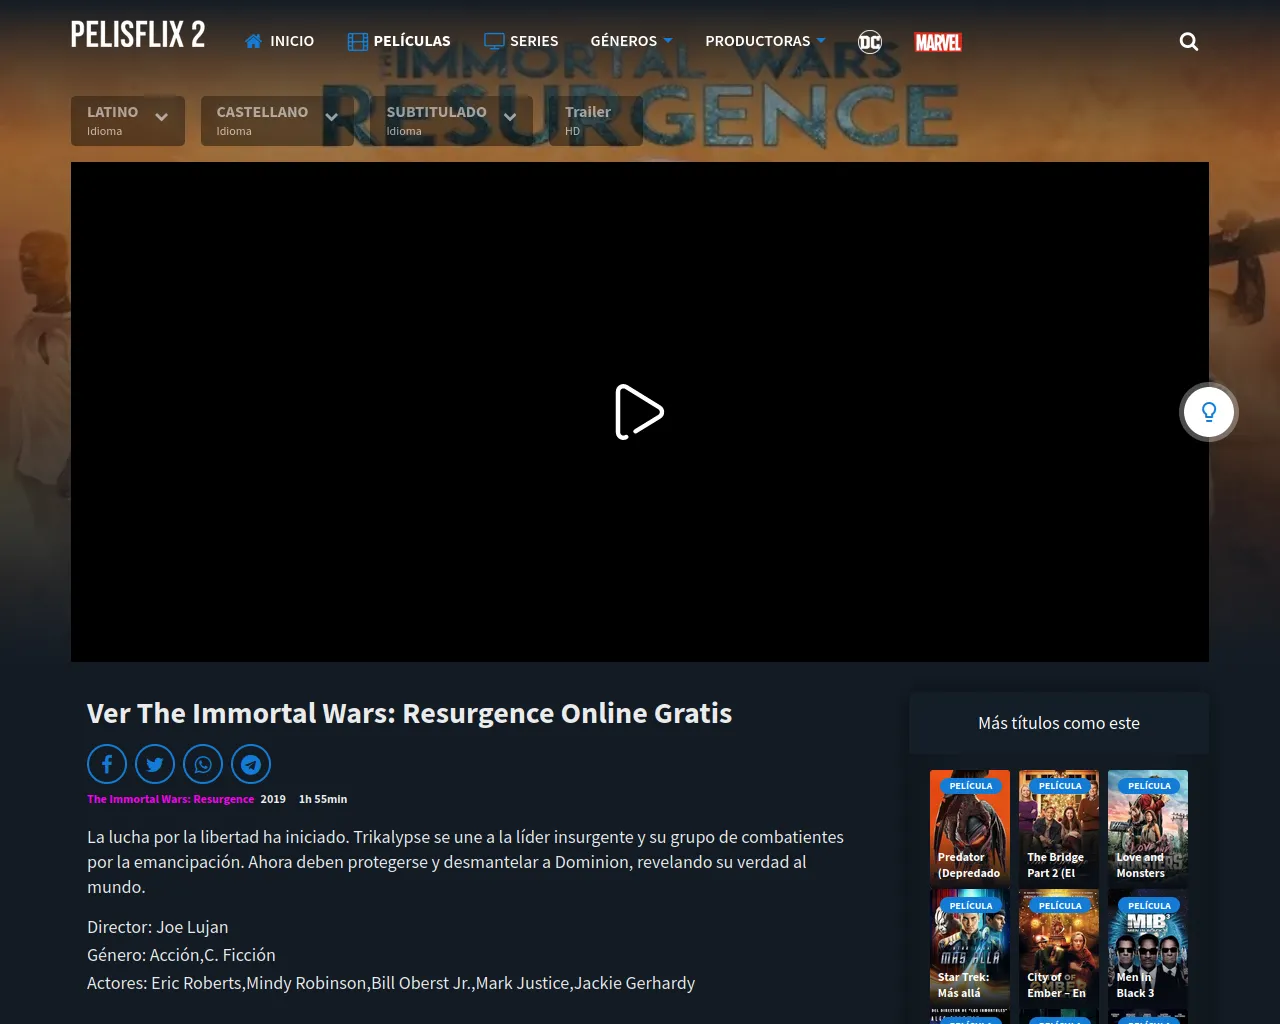Share via Telegram
Screen dimensions: 1280x1024
pos(251,764)
